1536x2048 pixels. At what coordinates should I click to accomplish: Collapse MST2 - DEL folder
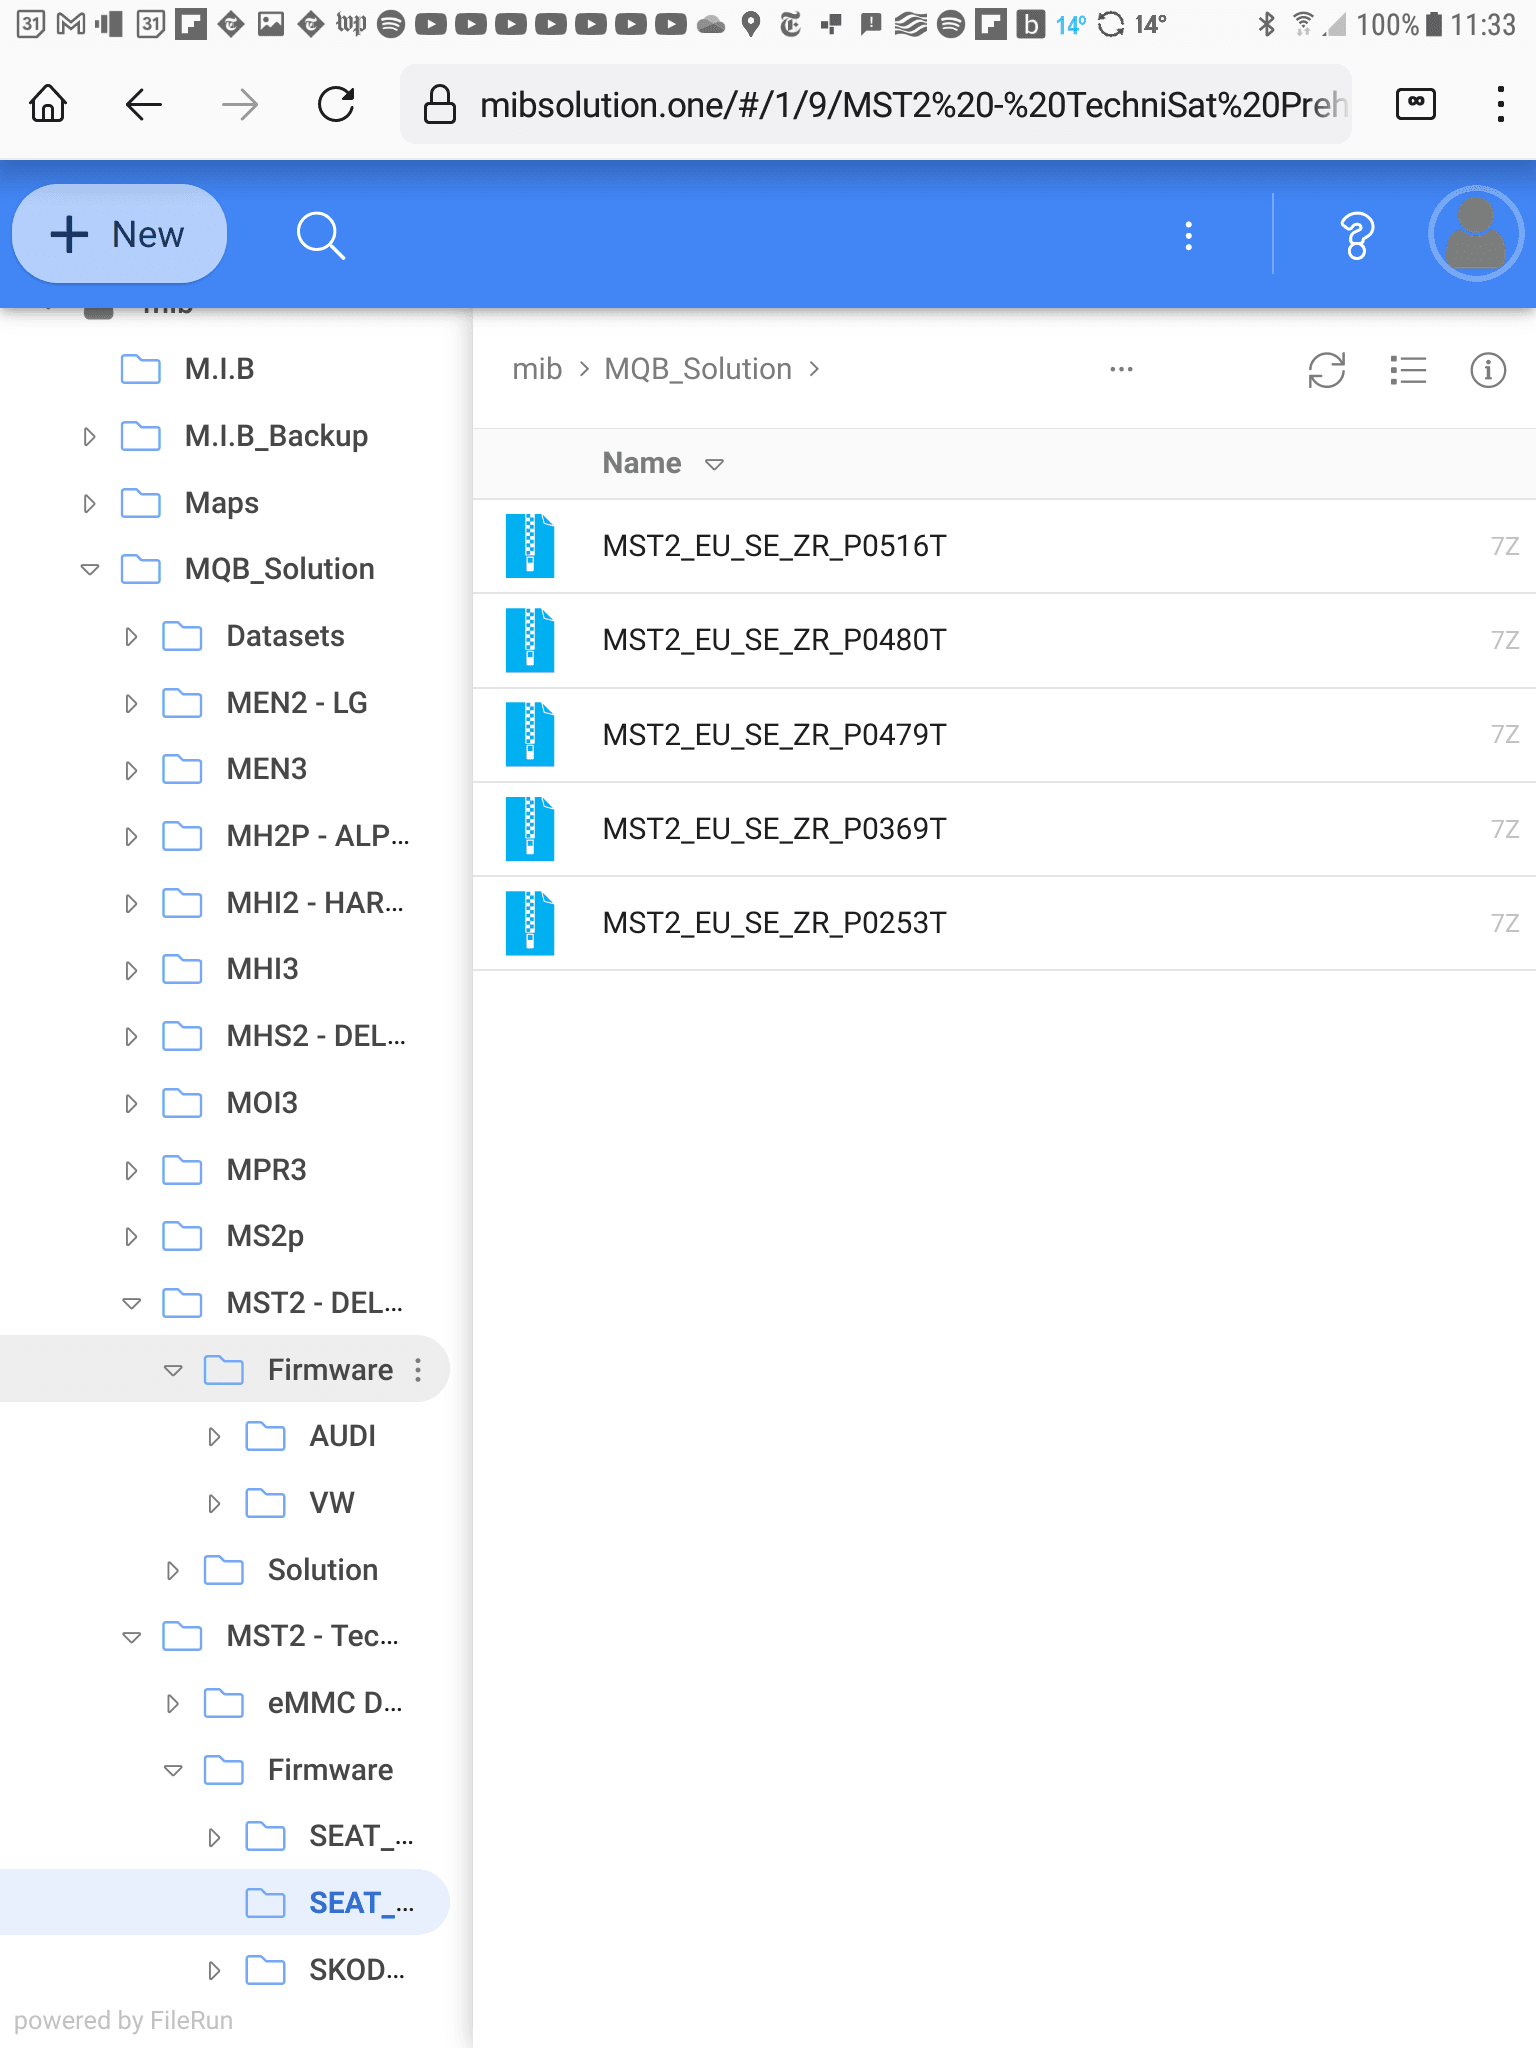[x=131, y=1303]
